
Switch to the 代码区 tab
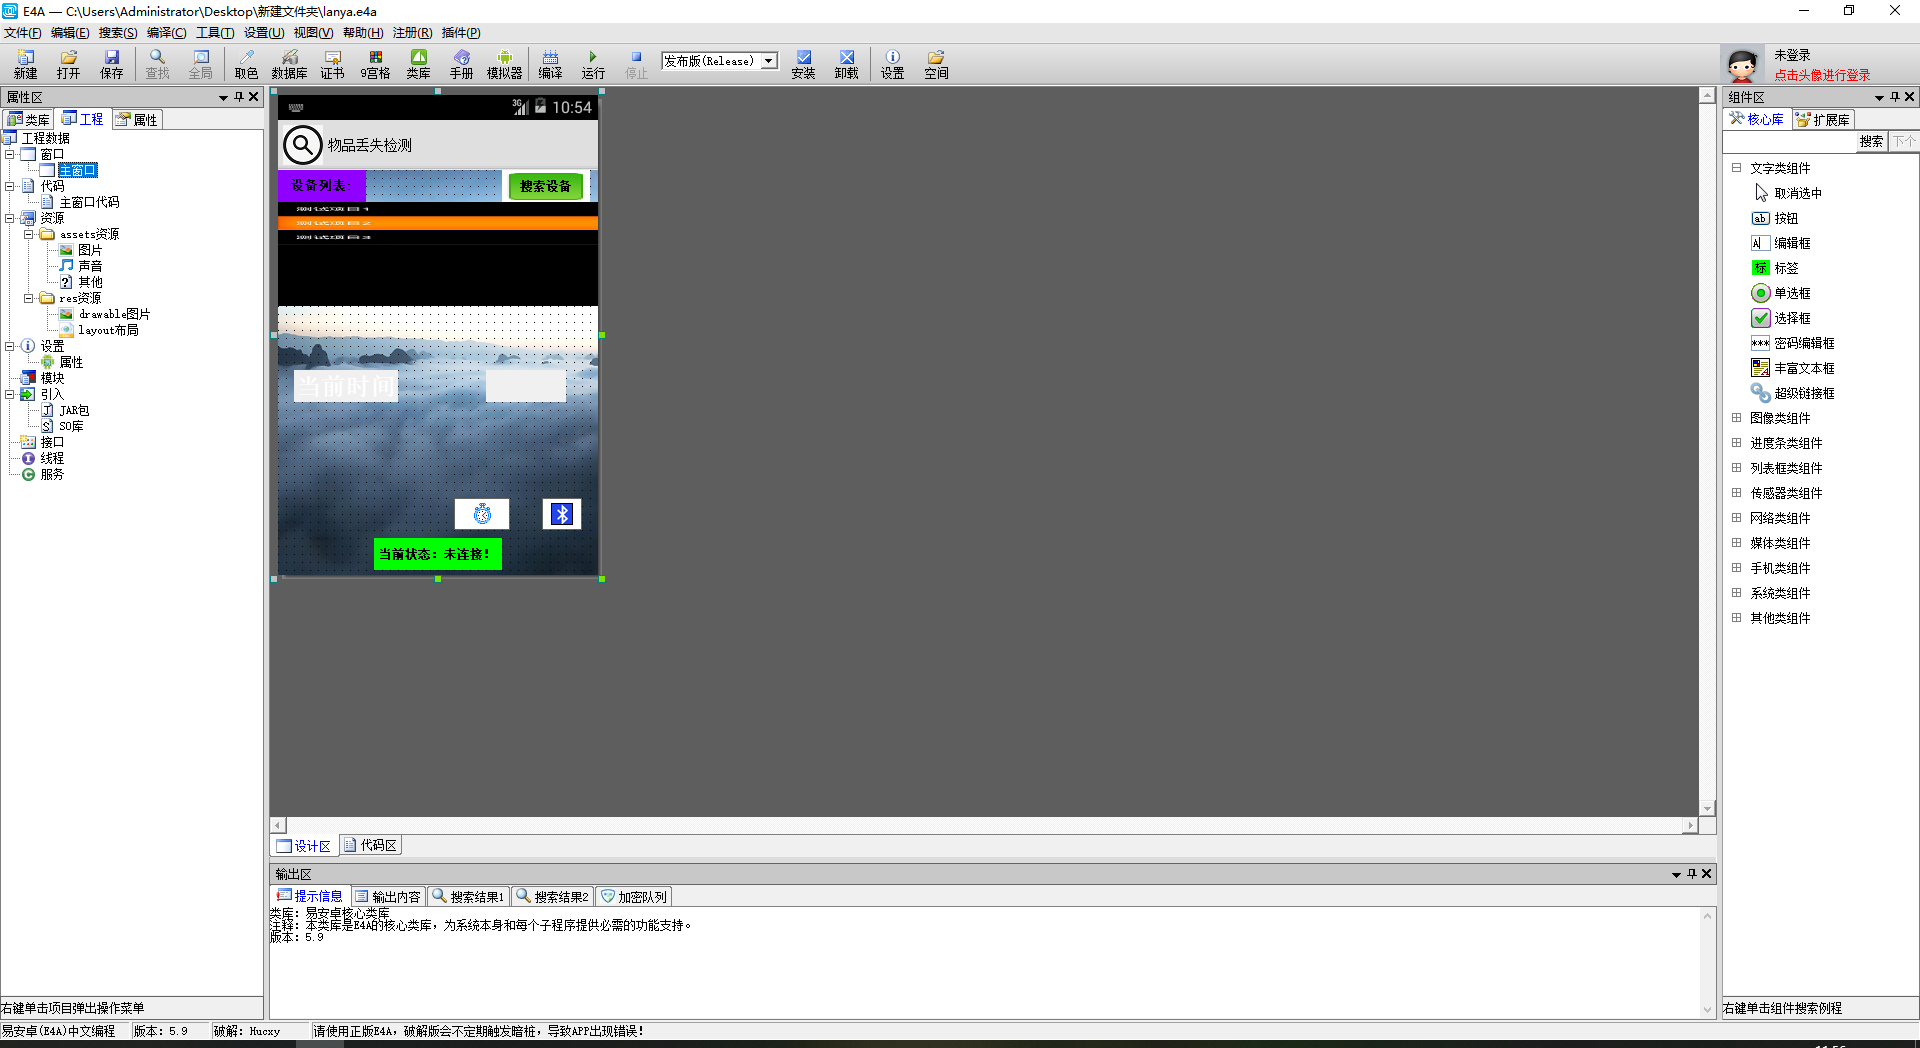click(370, 845)
